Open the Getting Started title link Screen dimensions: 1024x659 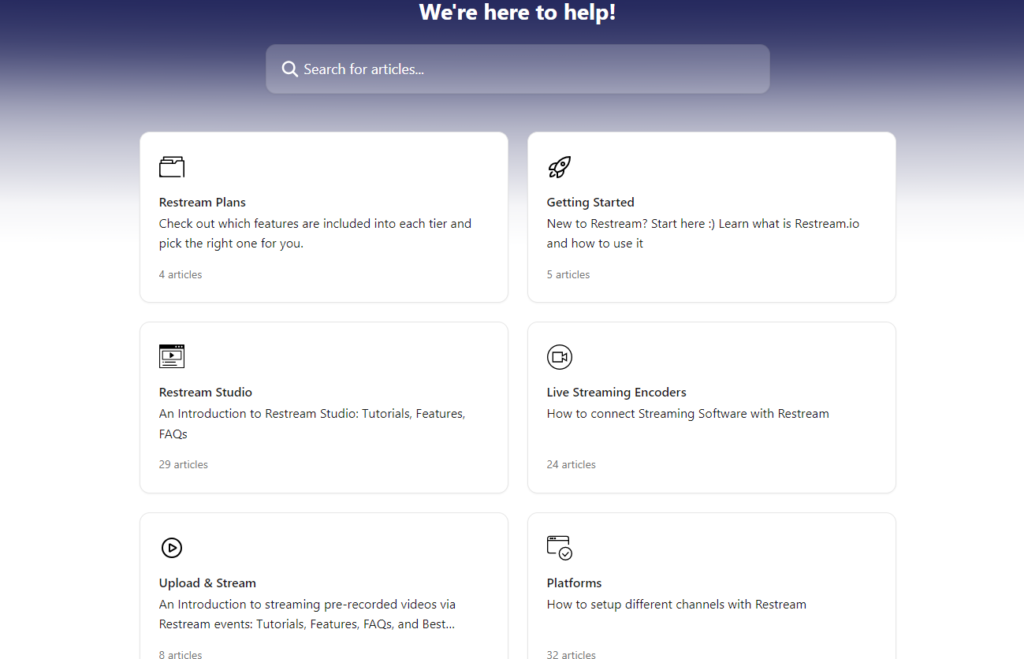pyautogui.click(x=590, y=202)
